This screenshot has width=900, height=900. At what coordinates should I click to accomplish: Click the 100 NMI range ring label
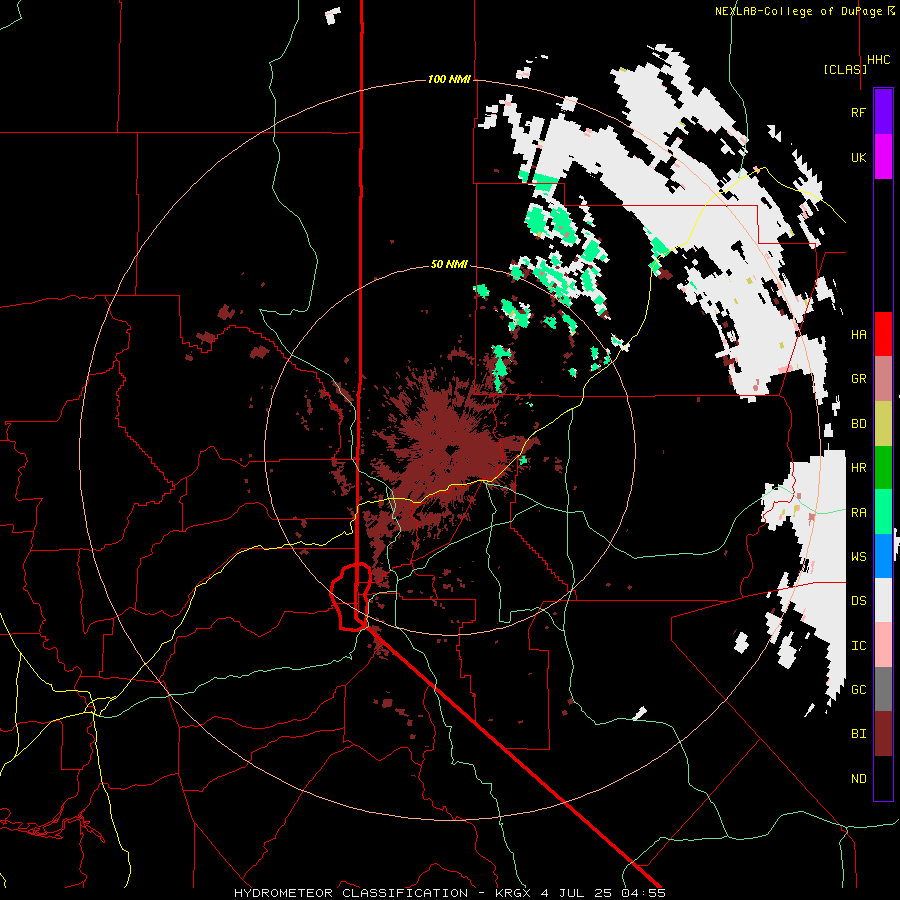coord(449,79)
